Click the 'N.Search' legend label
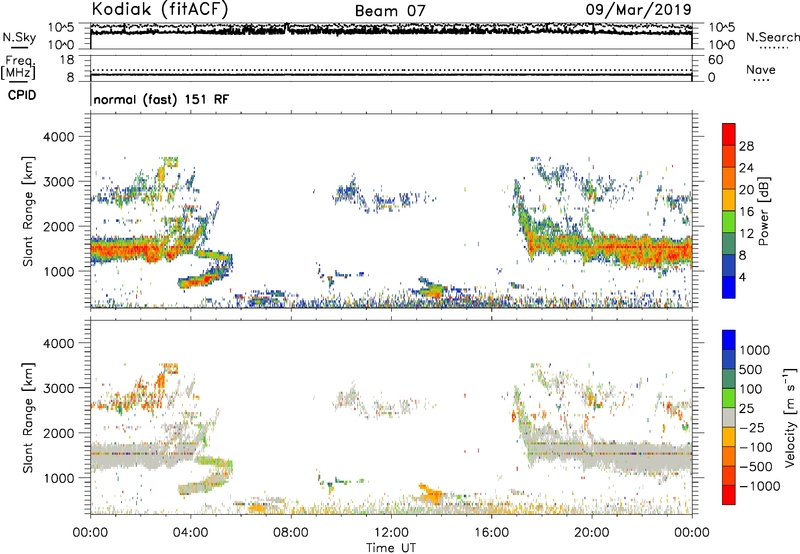Viewport: 800px width, 554px height. tap(772, 37)
